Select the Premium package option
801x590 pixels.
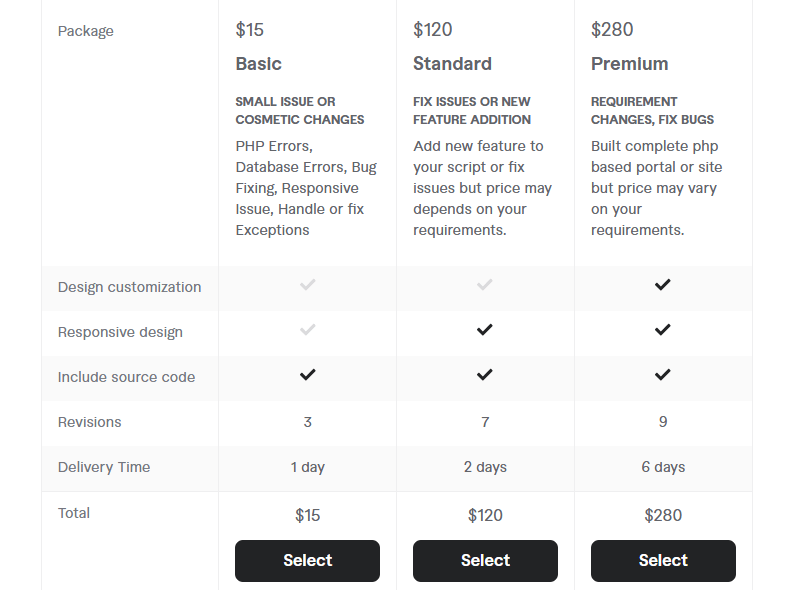point(663,560)
